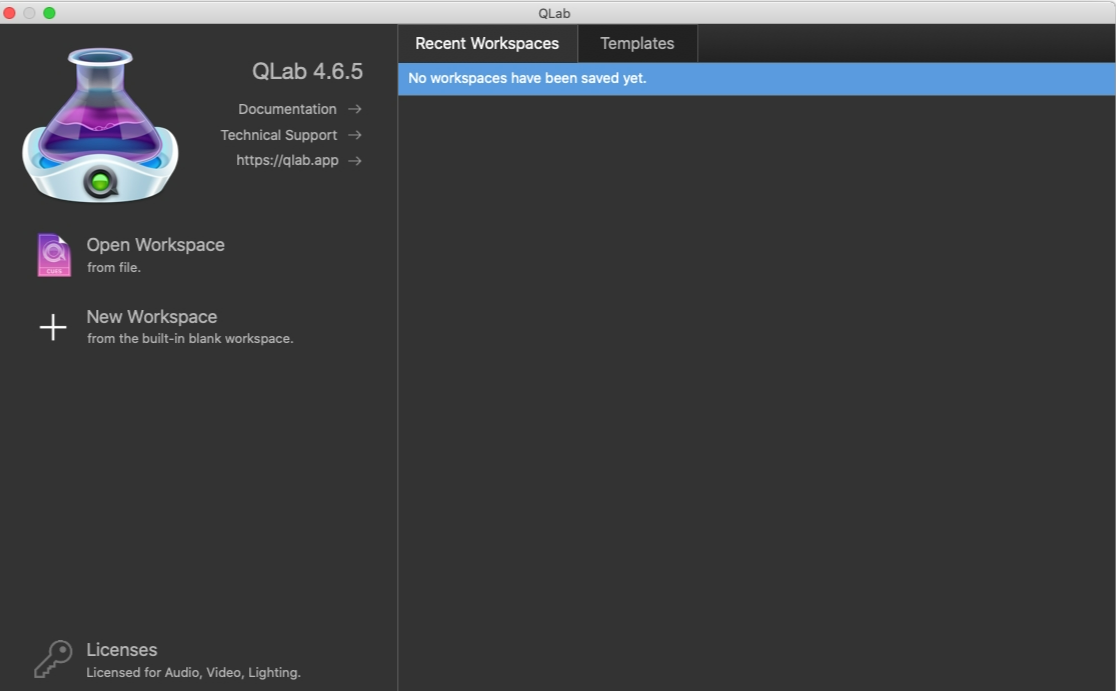Screen dimensions: 1116x691
Task: Select the 'No workspaces have been saved yet.' row
Action: (x=757, y=78)
